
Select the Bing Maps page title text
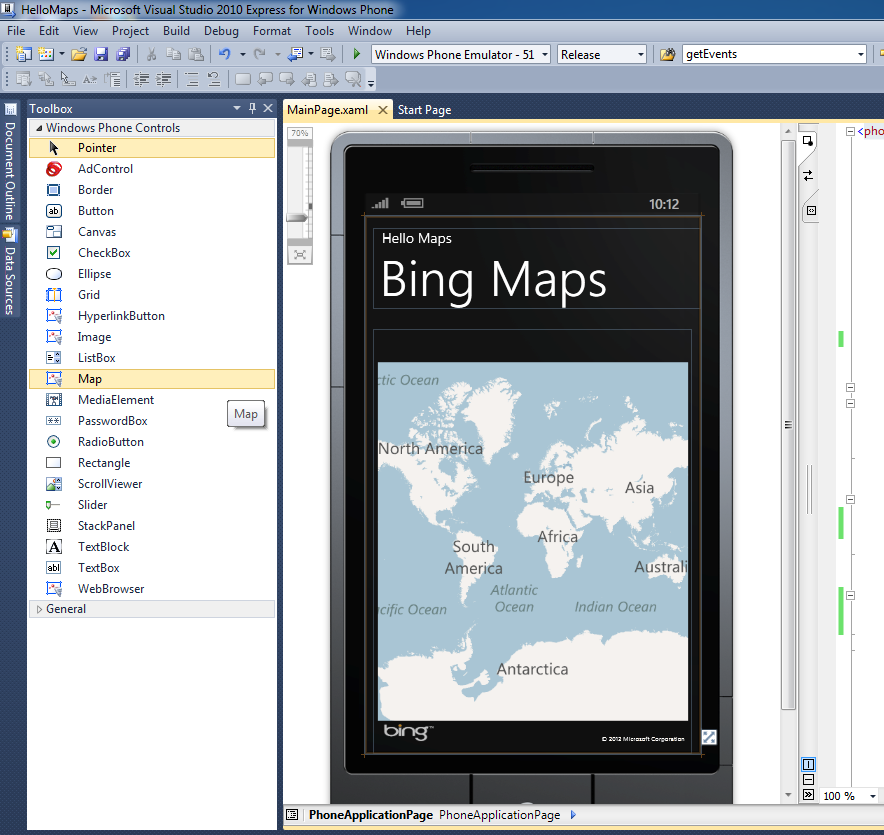pyautogui.click(x=493, y=280)
